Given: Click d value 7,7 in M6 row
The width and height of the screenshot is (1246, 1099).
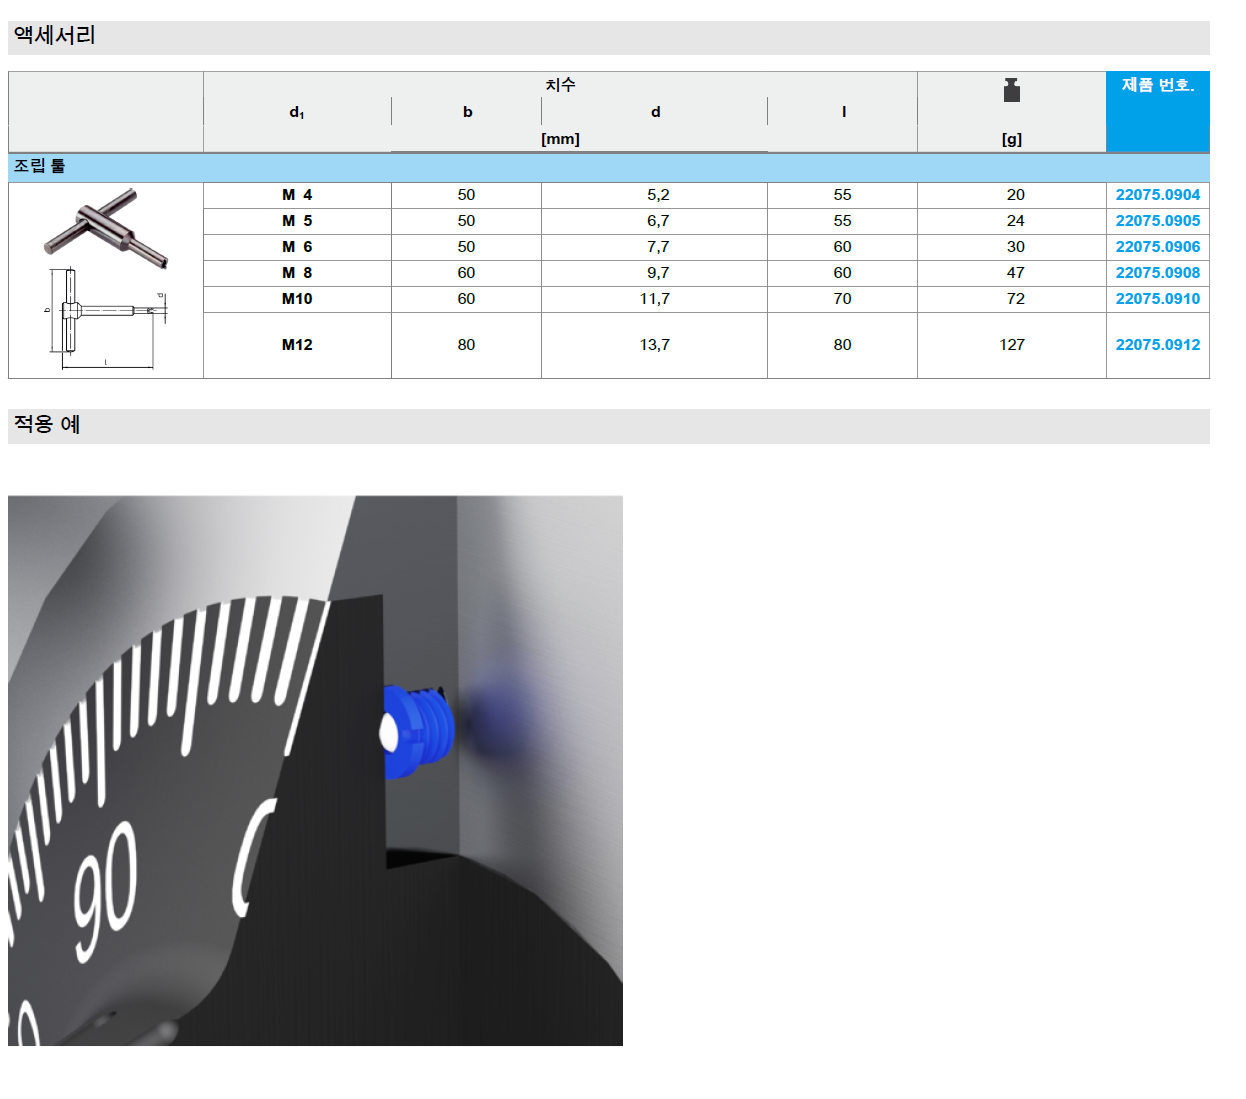Looking at the screenshot, I should [x=658, y=247].
